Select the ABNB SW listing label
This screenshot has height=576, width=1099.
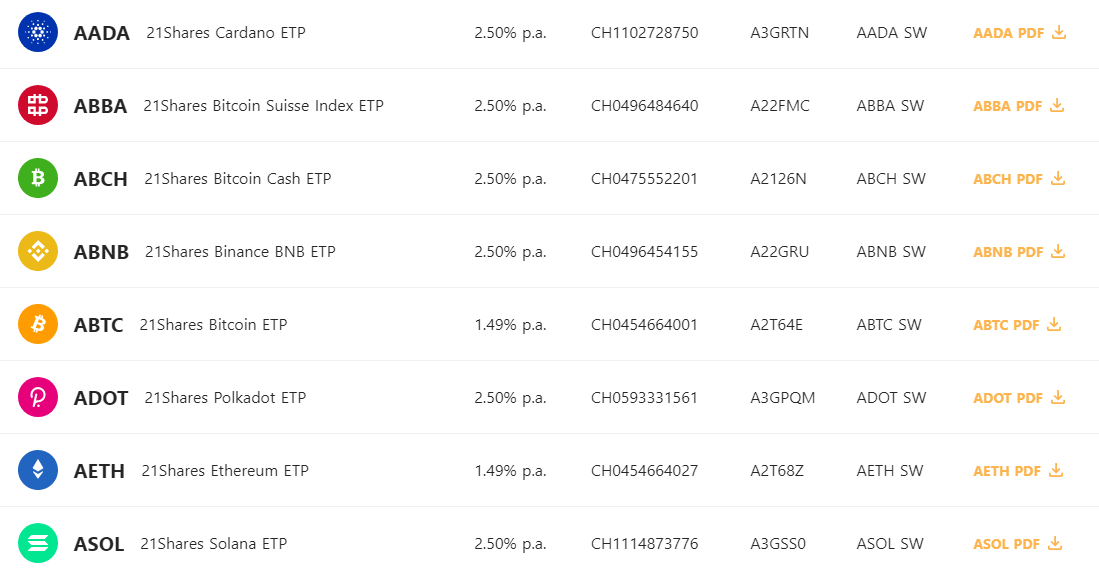pos(890,251)
